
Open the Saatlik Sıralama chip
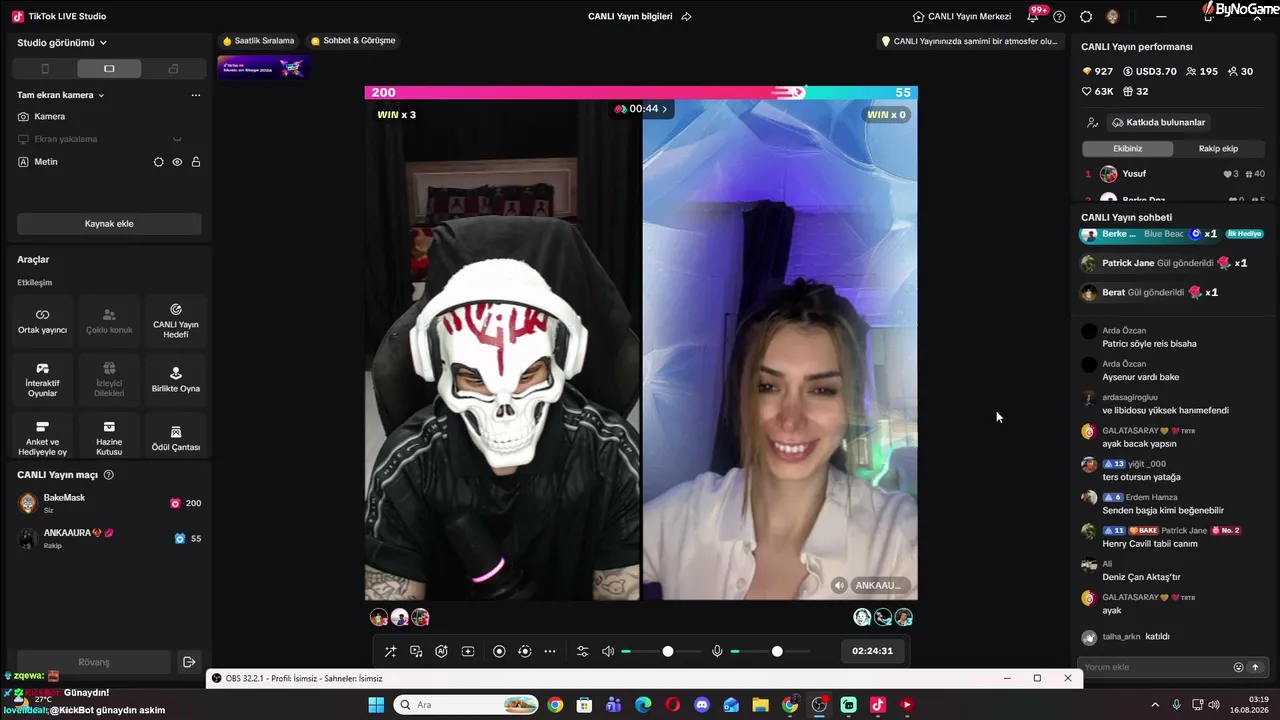click(x=258, y=41)
